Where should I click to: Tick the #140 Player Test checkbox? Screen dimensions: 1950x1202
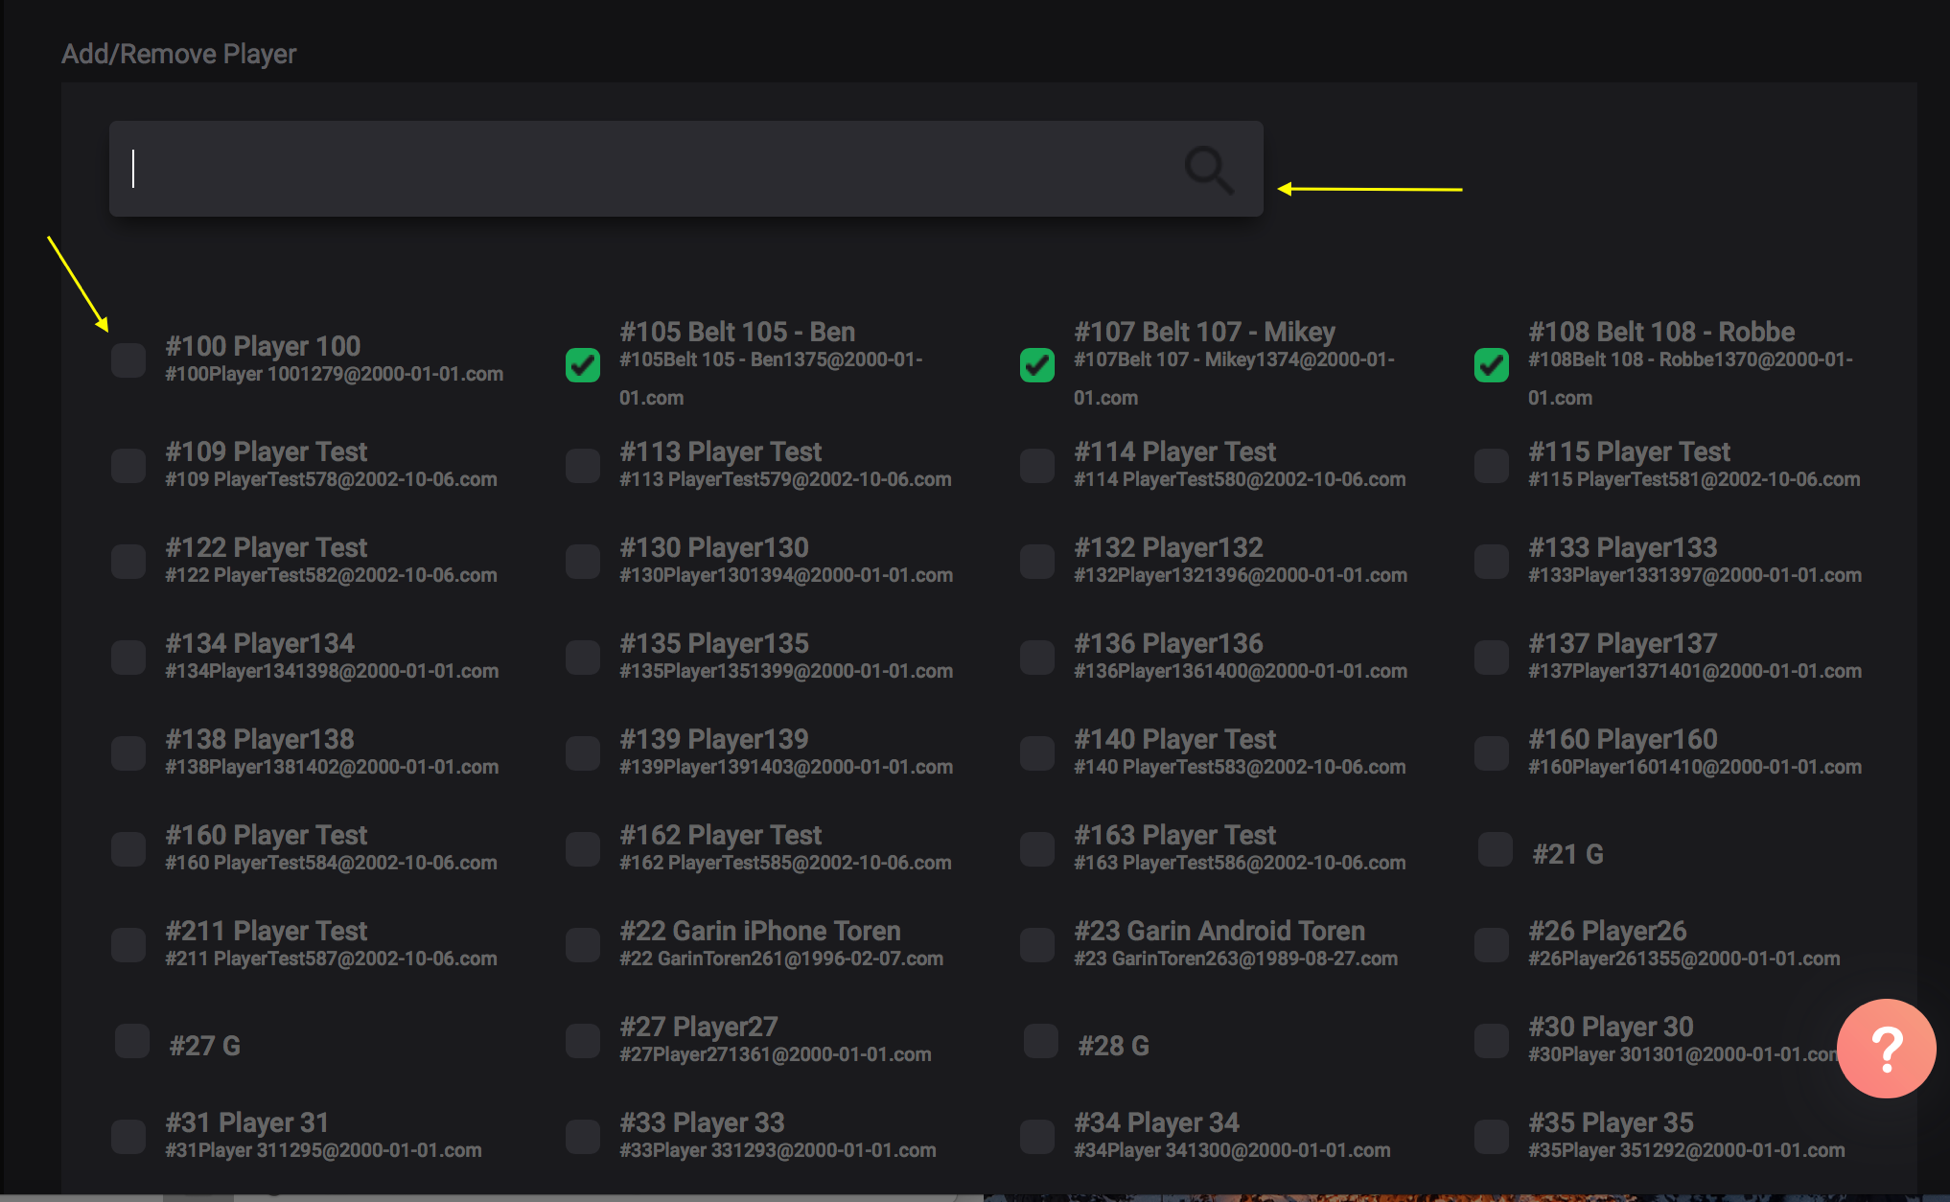1037,753
